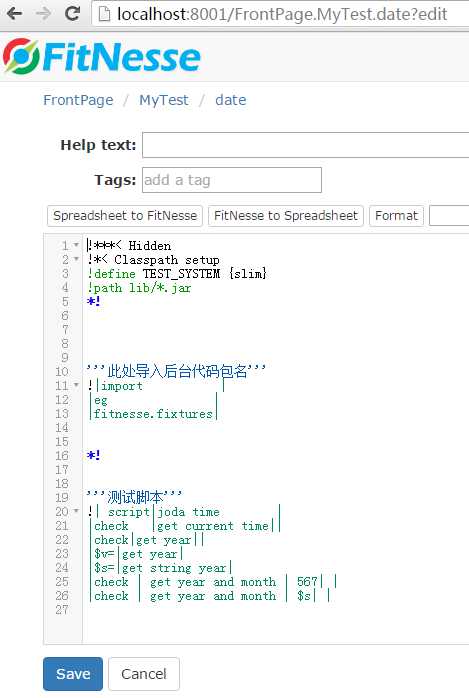This screenshot has width=469, height=698.
Task: Collapse the fold arrow on line 2
Action: [76, 259]
